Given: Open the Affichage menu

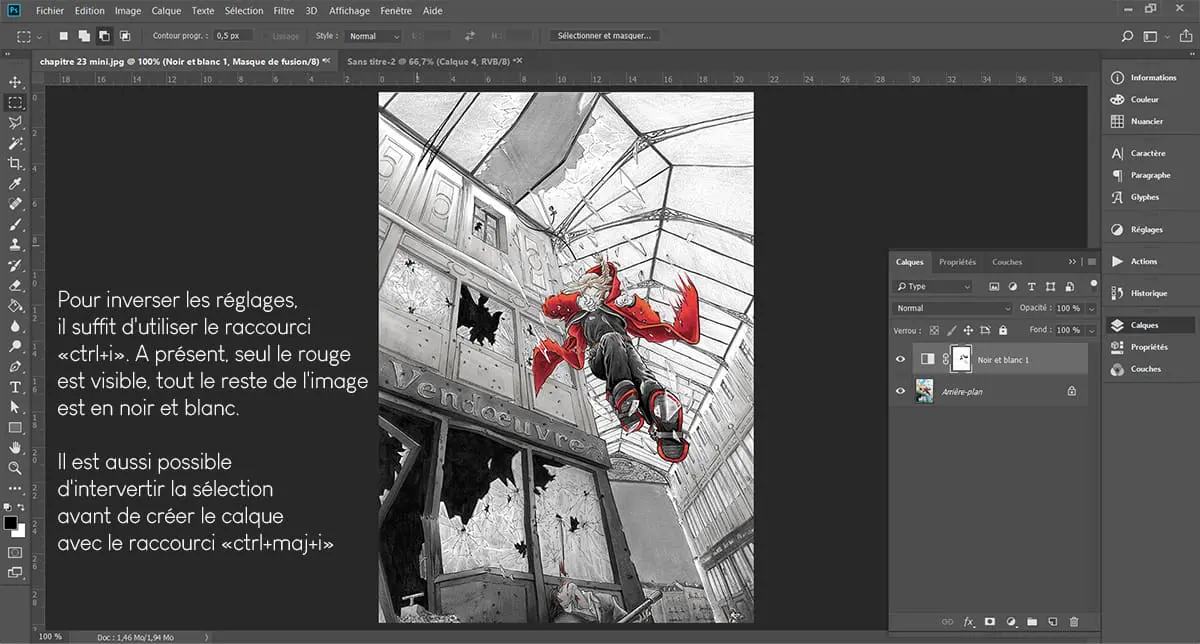Looking at the screenshot, I should (x=350, y=10).
